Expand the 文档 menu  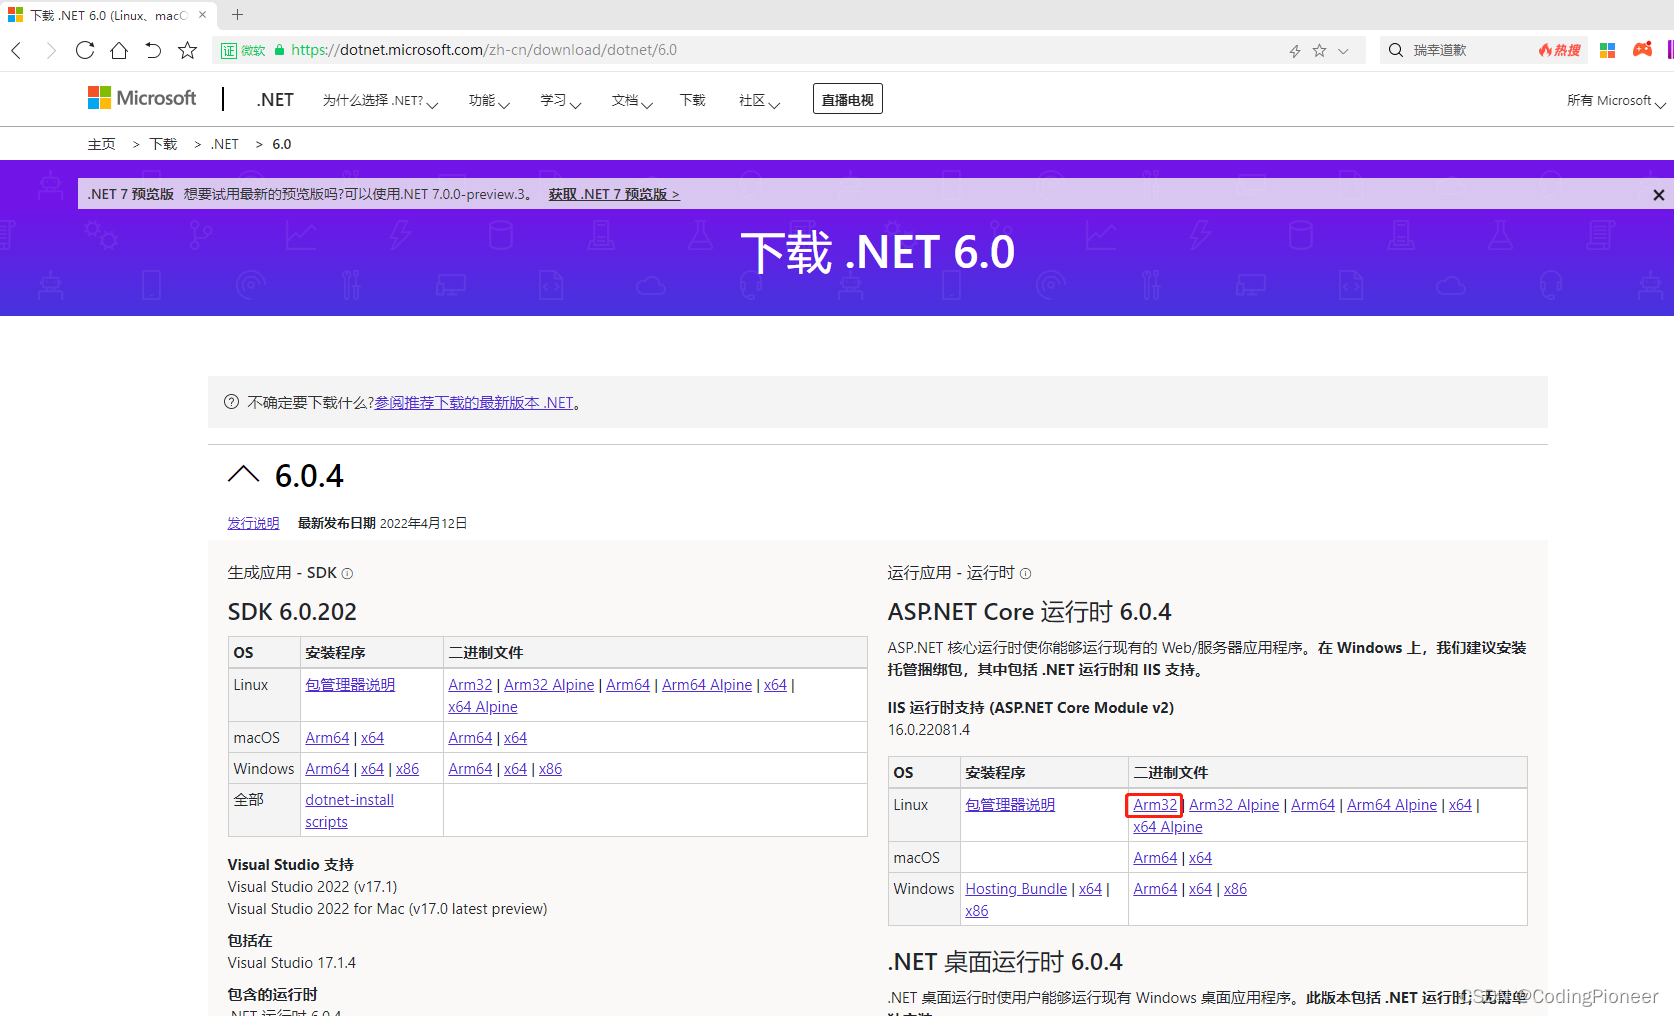coord(632,101)
